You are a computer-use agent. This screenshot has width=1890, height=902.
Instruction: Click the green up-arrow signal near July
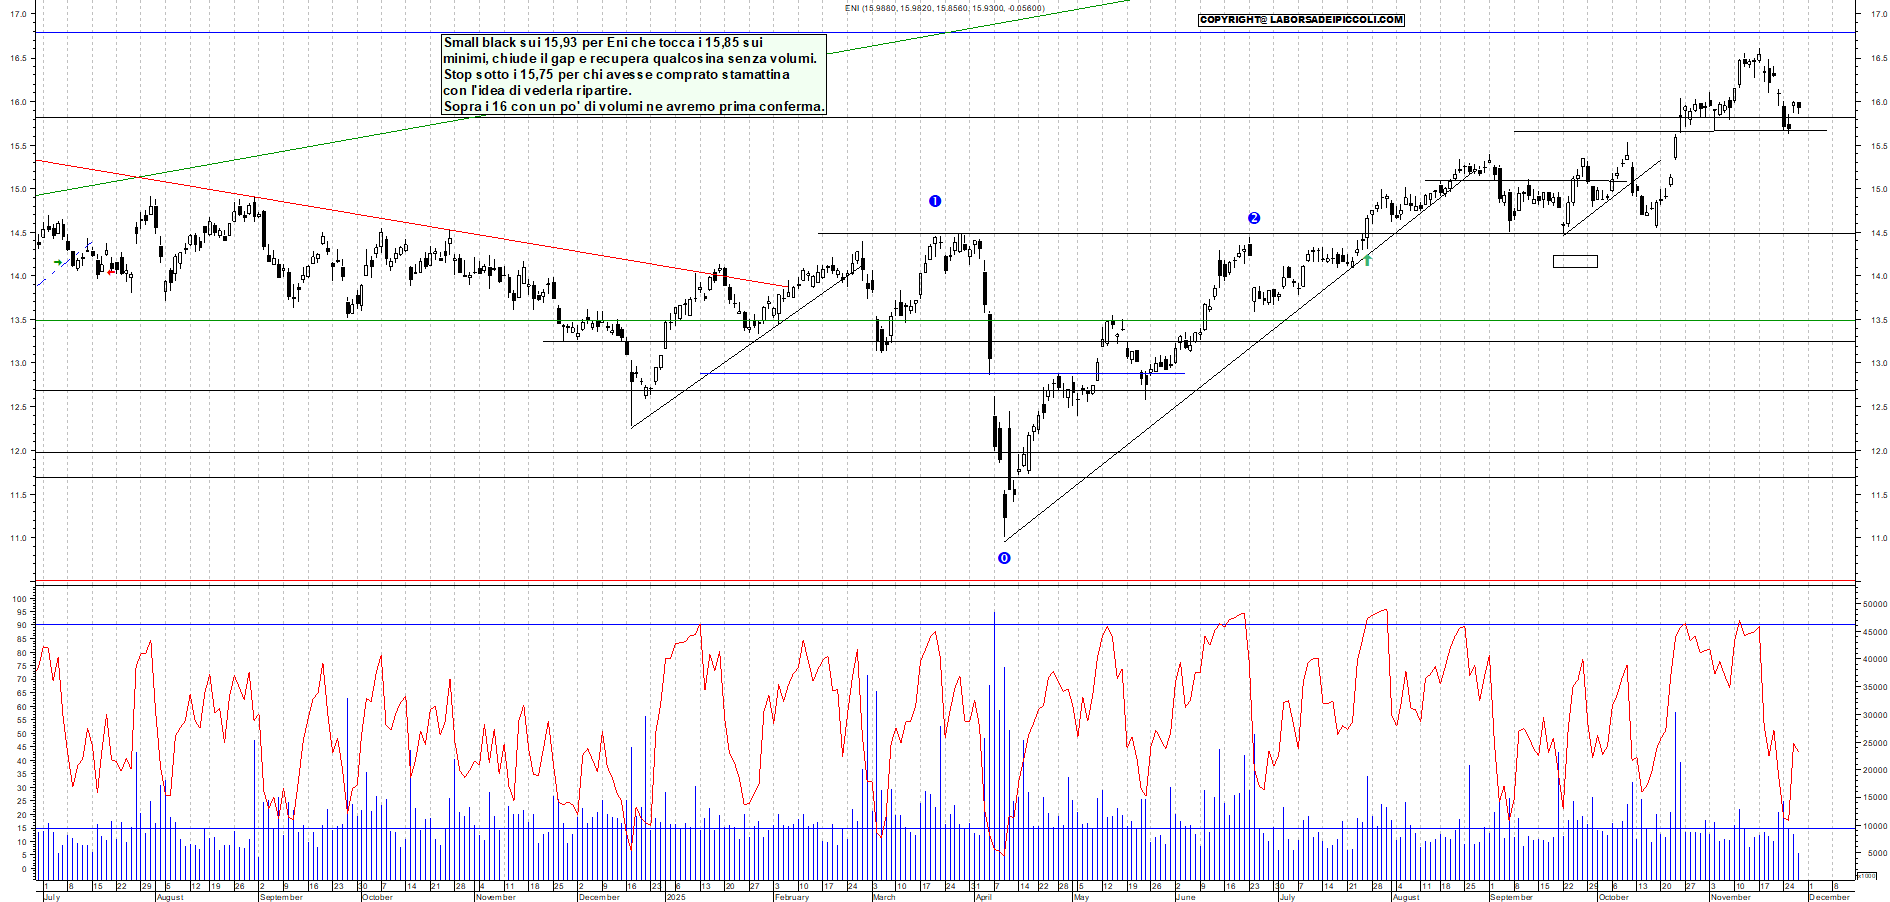tap(1366, 261)
